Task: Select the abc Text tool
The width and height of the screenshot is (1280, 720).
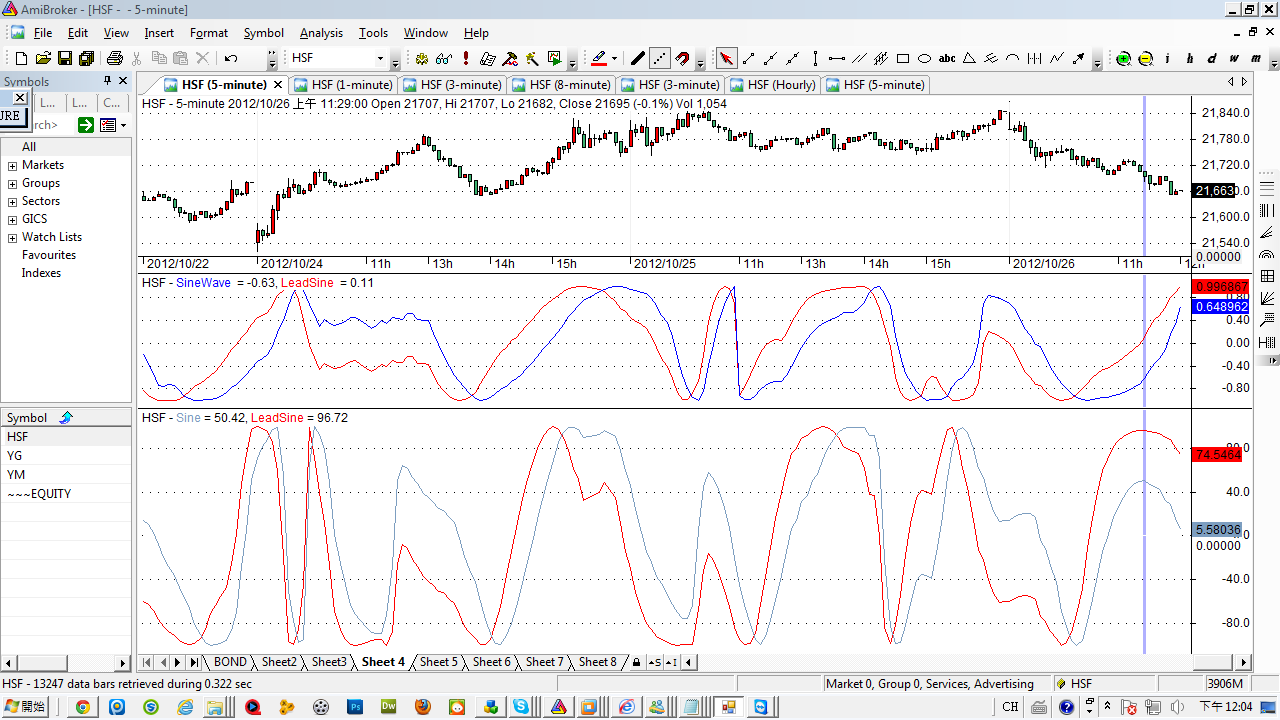Action: pyautogui.click(x=947, y=59)
